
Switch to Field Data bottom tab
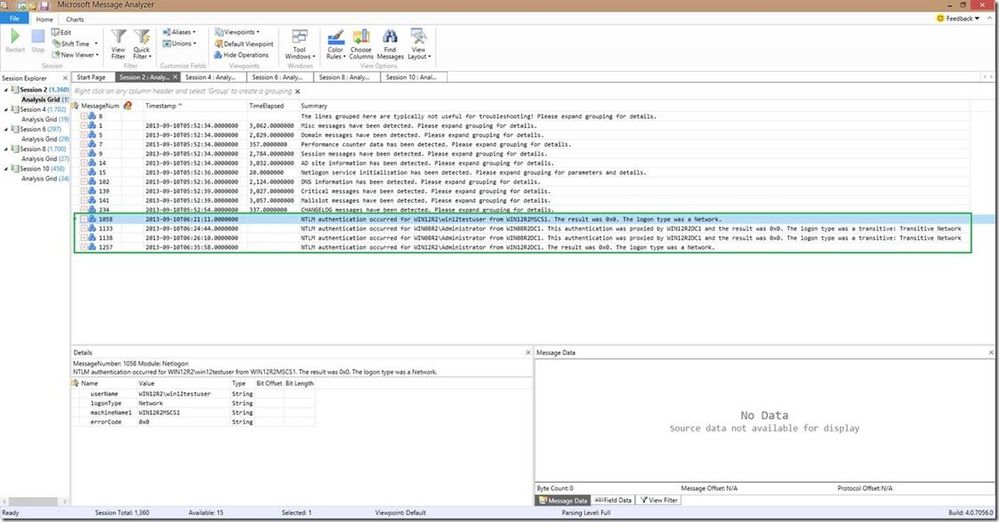(613, 500)
